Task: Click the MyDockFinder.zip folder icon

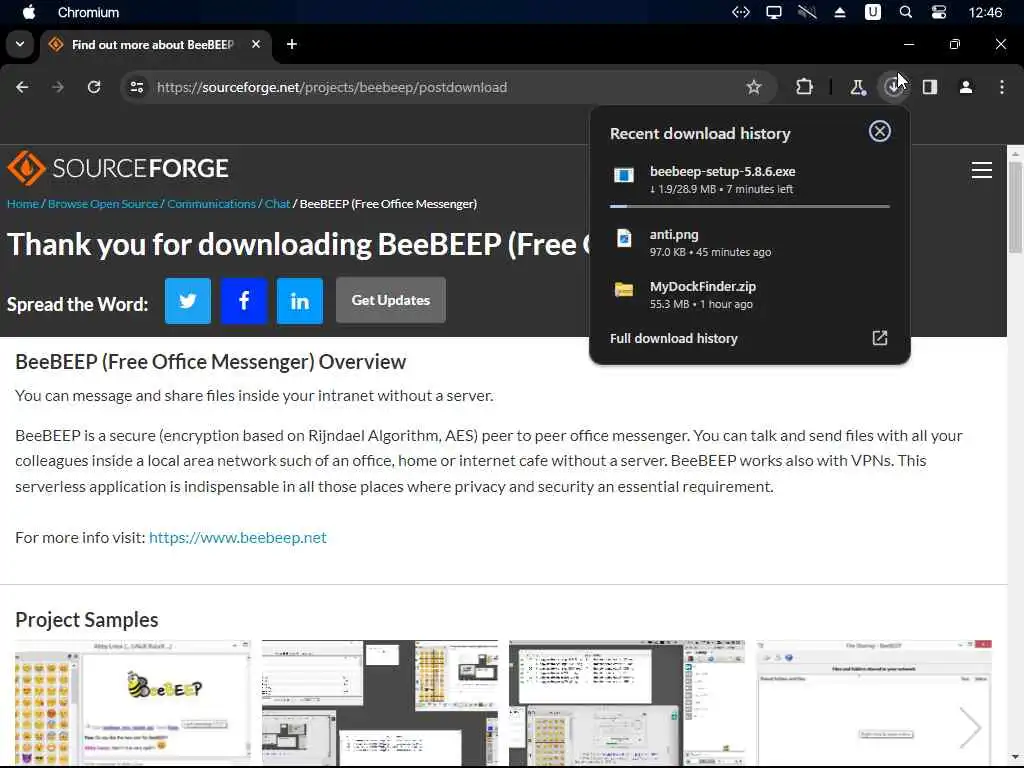Action: (624, 289)
